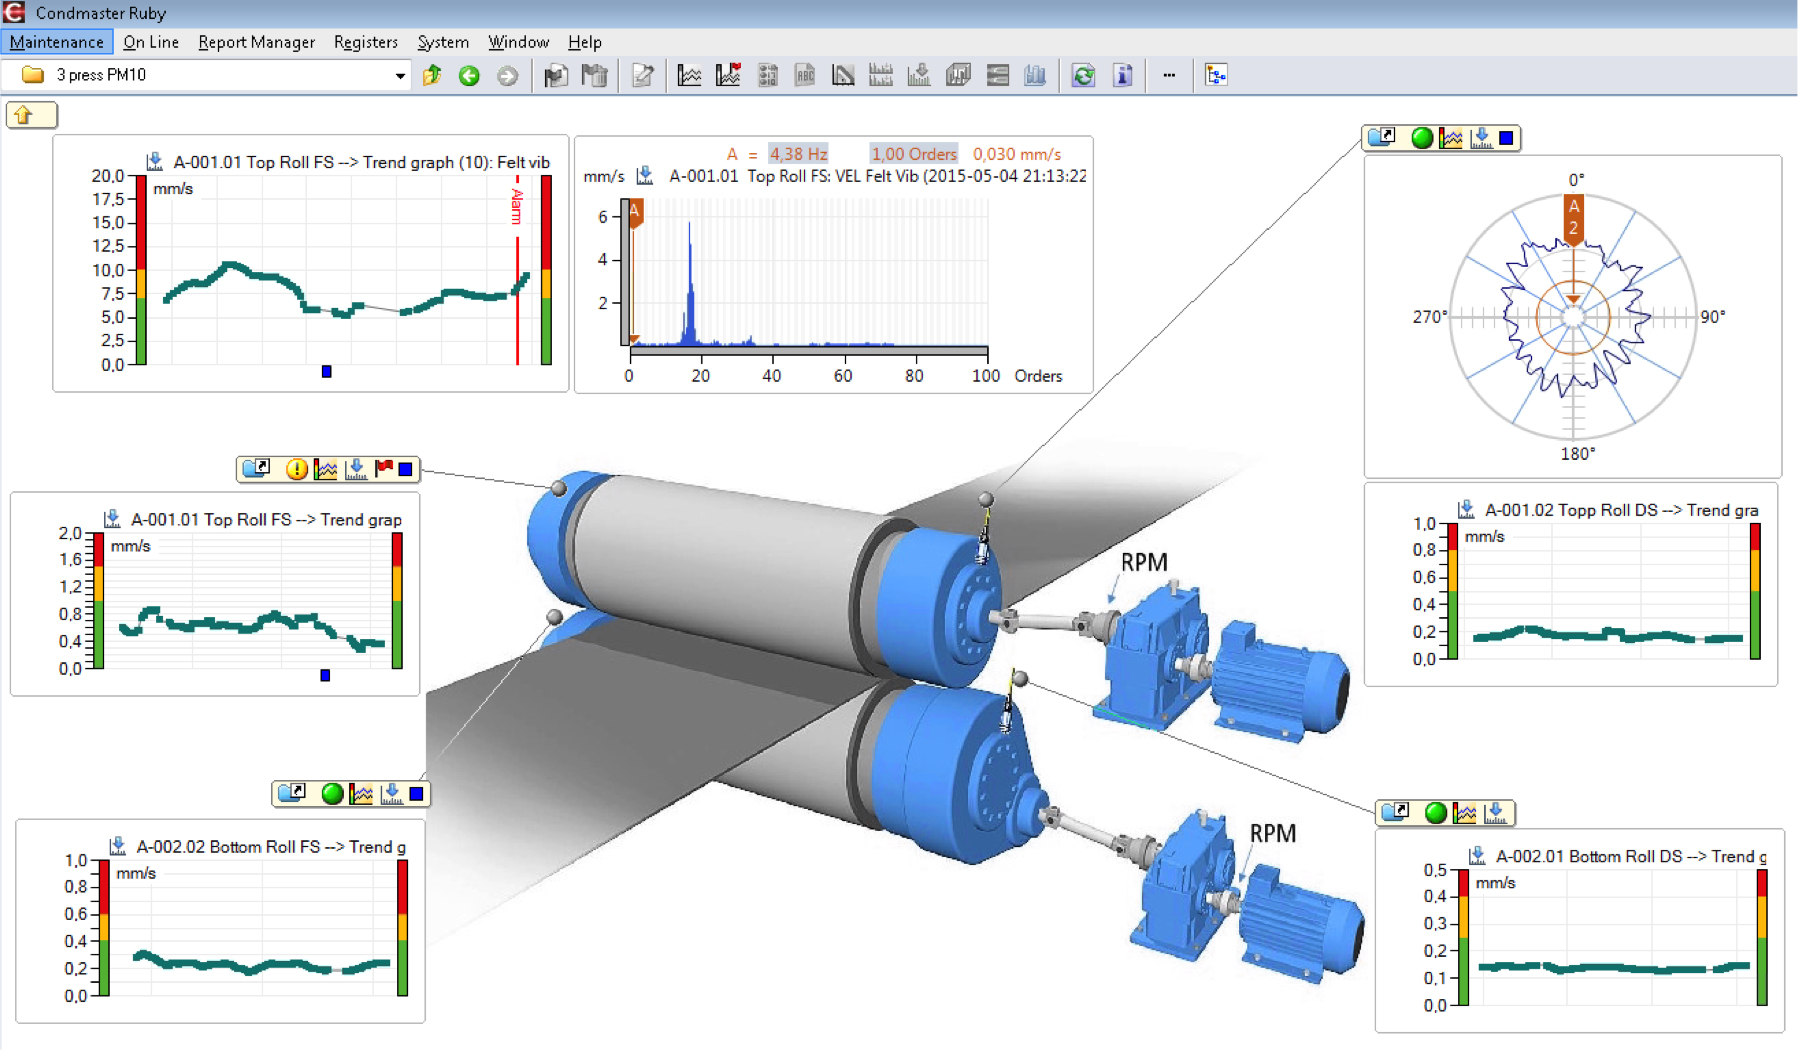
Task: Click the refresh icon in main toolbar
Action: (1083, 76)
